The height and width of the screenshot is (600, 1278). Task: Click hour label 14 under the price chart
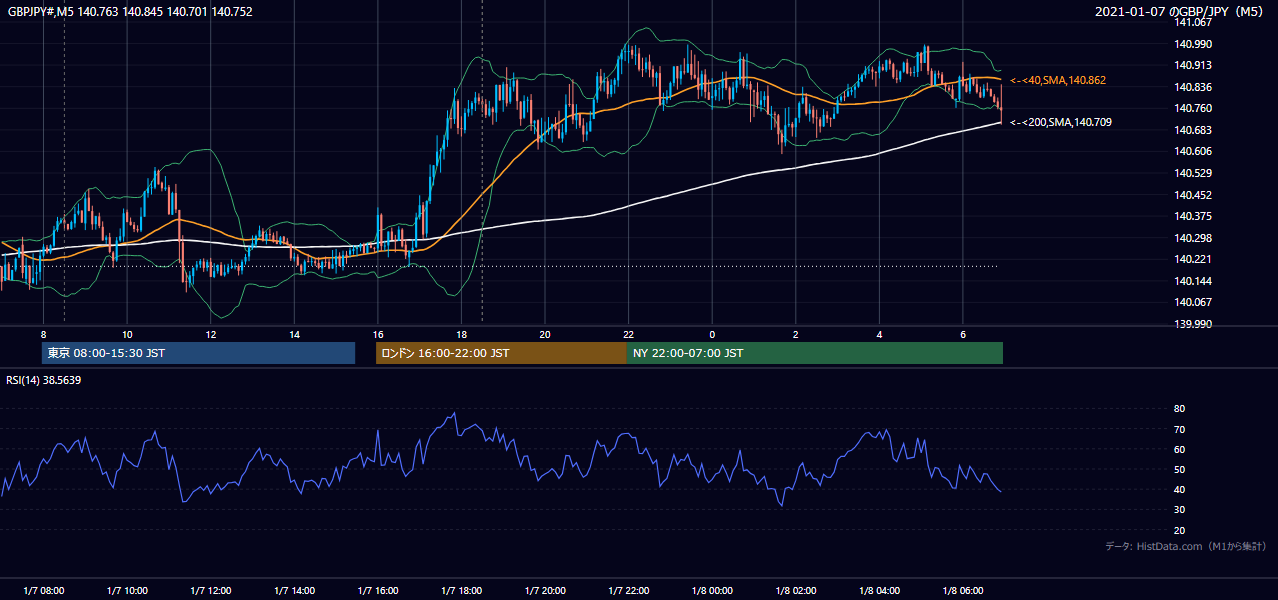pos(294,334)
